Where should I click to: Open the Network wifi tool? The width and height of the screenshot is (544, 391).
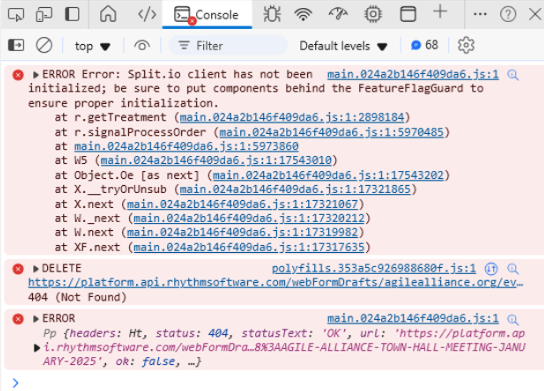pos(303,15)
